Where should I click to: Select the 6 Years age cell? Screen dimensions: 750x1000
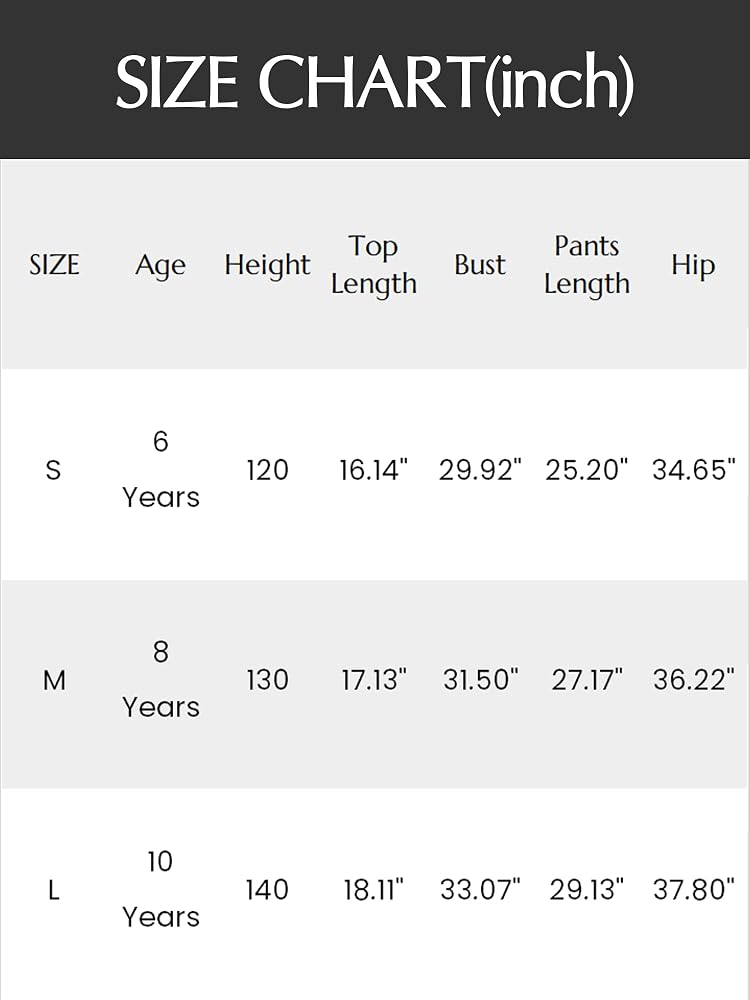[x=161, y=469]
